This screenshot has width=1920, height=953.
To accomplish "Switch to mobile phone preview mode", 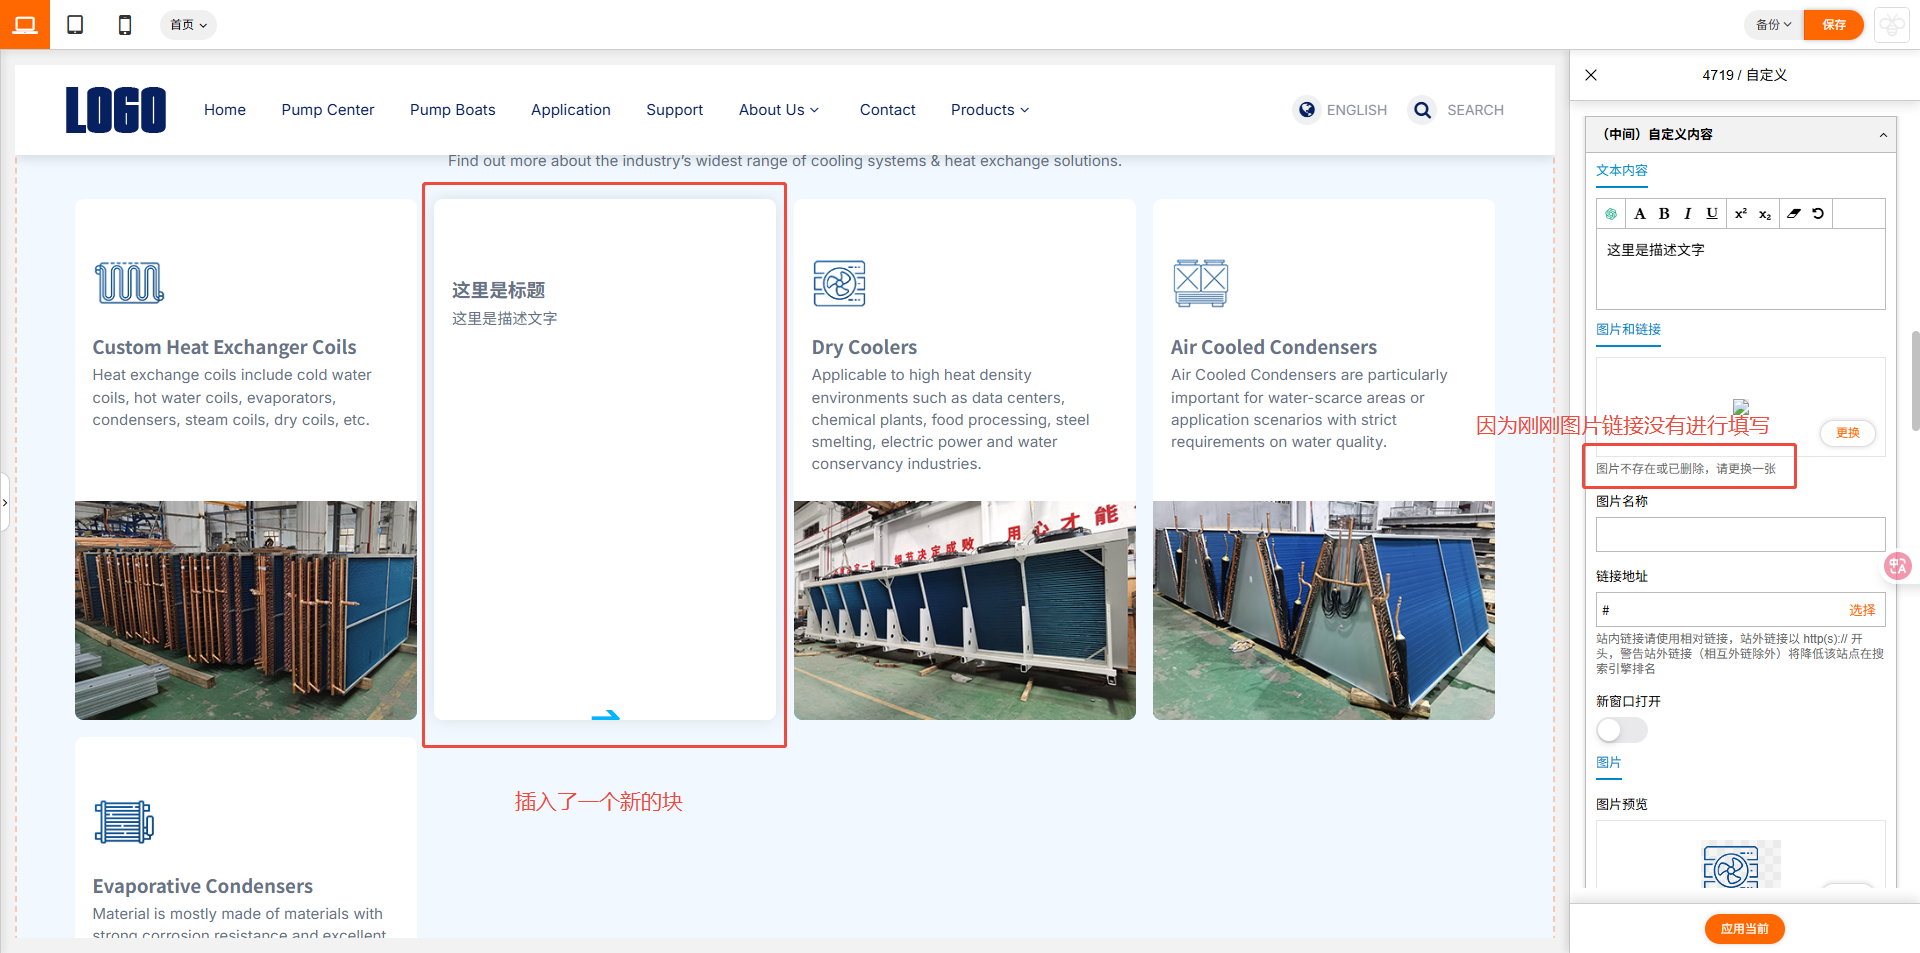I will point(125,24).
